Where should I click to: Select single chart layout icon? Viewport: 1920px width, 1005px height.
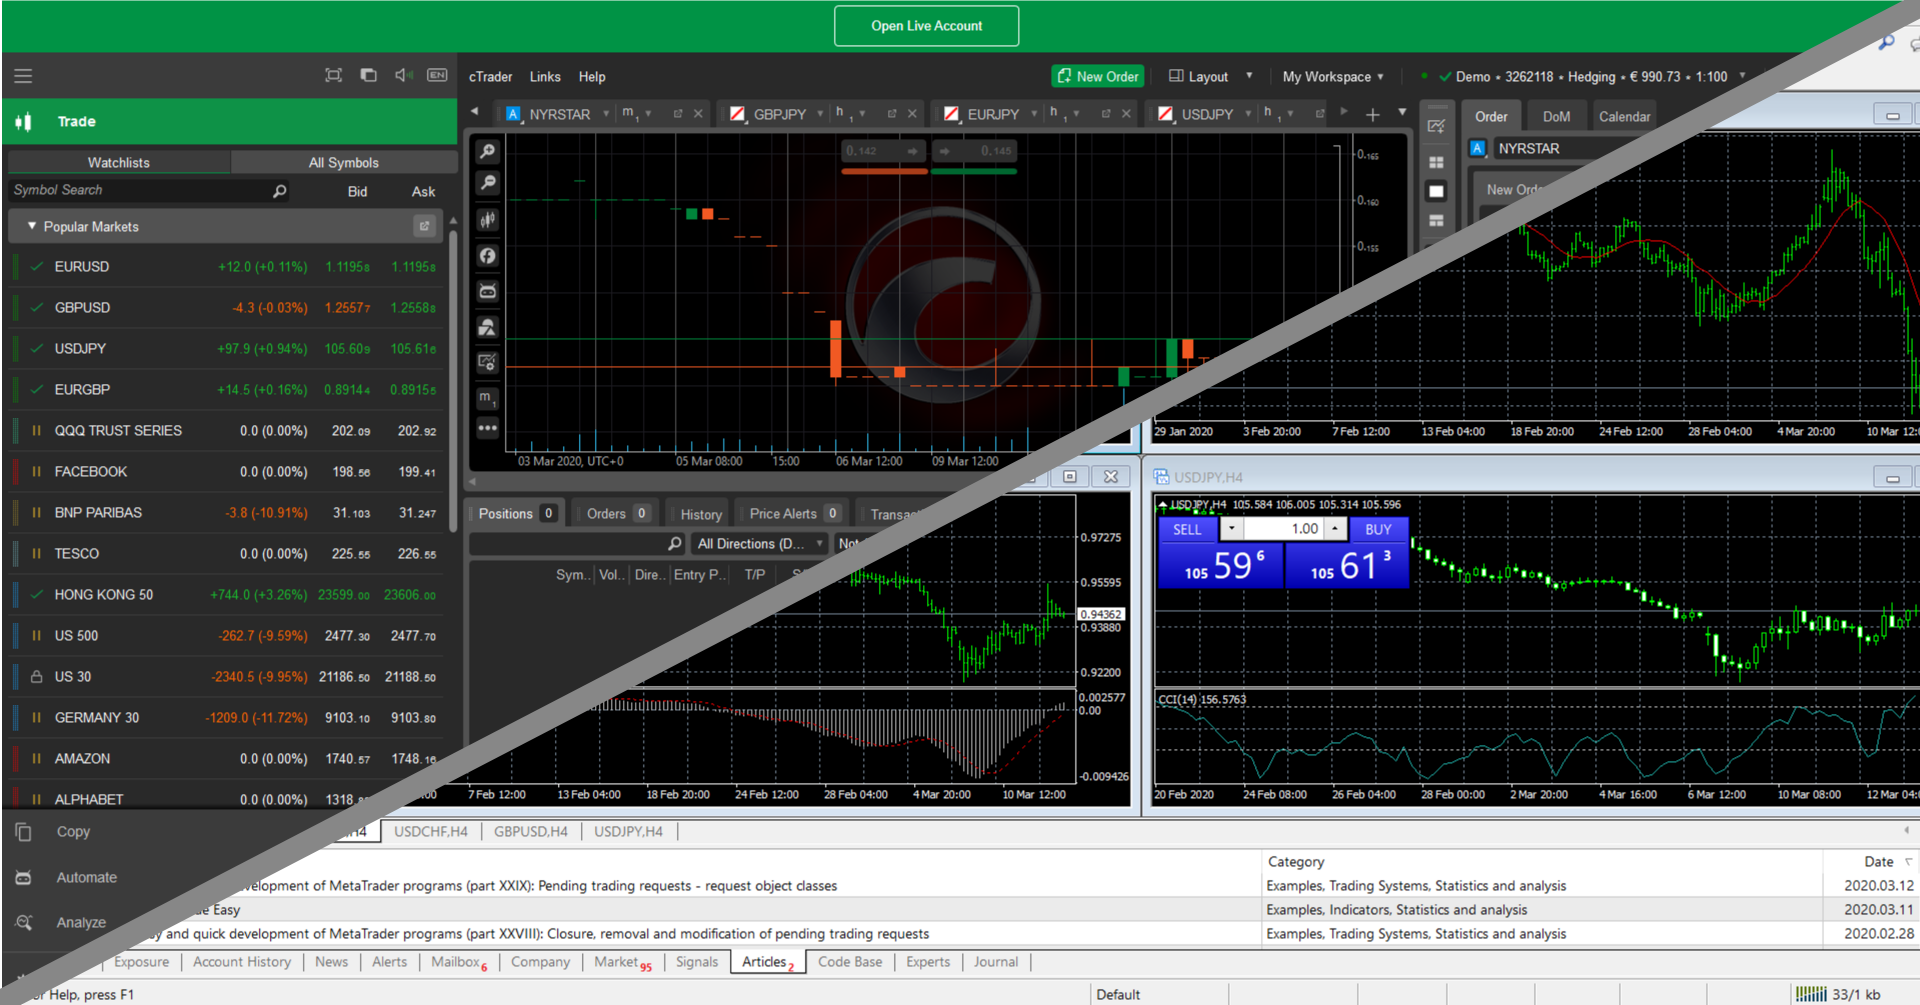point(1436,191)
